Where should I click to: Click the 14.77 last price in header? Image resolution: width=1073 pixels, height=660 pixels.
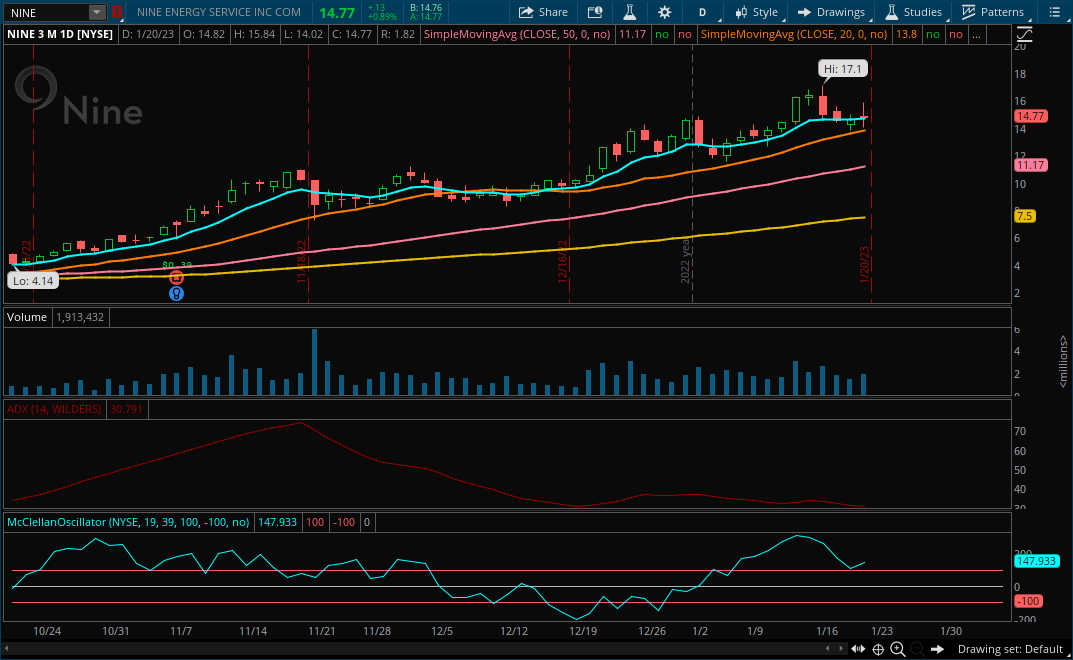point(337,13)
